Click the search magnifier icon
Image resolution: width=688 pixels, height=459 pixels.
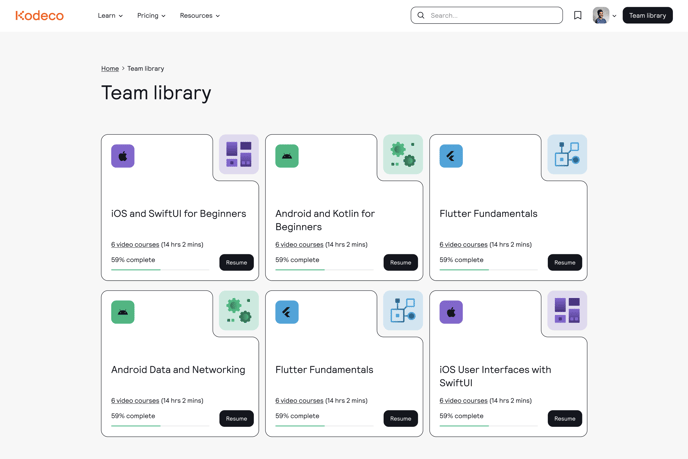421,15
